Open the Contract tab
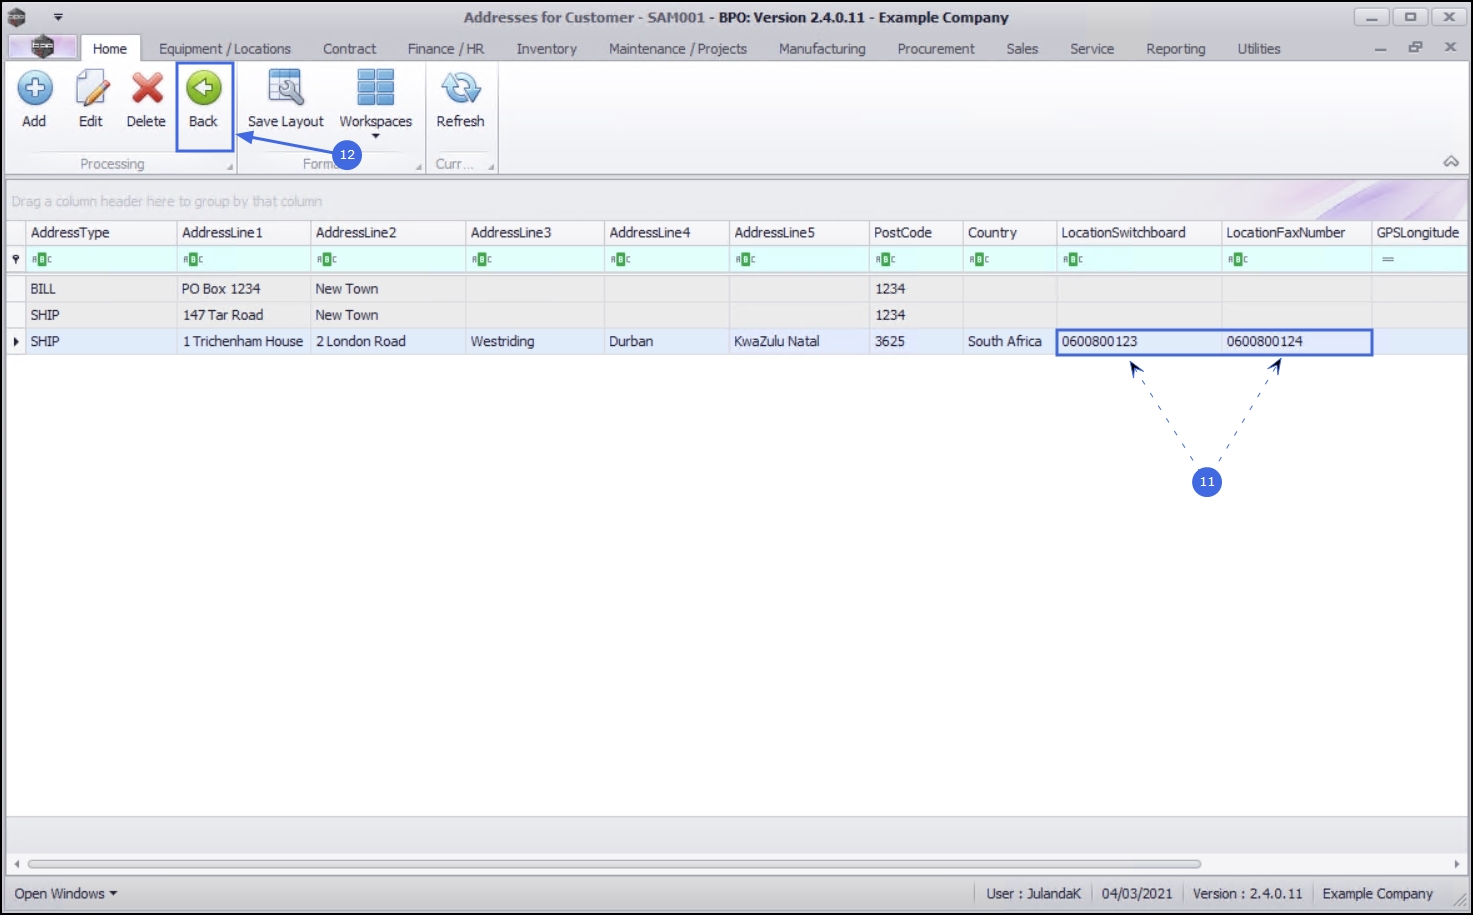The height and width of the screenshot is (915, 1473). coord(350,48)
